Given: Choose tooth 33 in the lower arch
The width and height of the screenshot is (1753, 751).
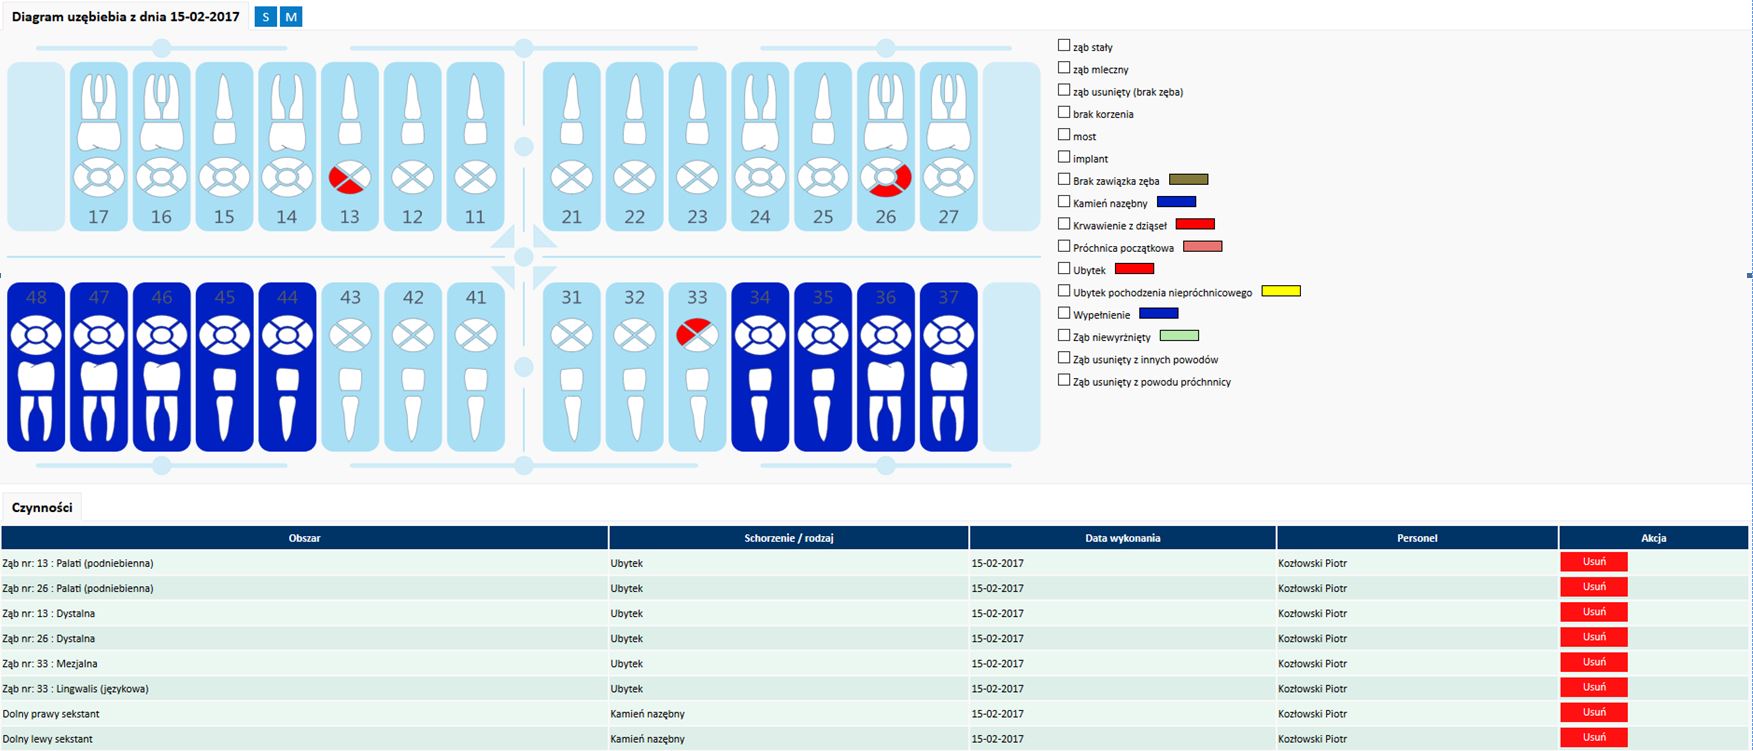Looking at the screenshot, I should (697, 367).
